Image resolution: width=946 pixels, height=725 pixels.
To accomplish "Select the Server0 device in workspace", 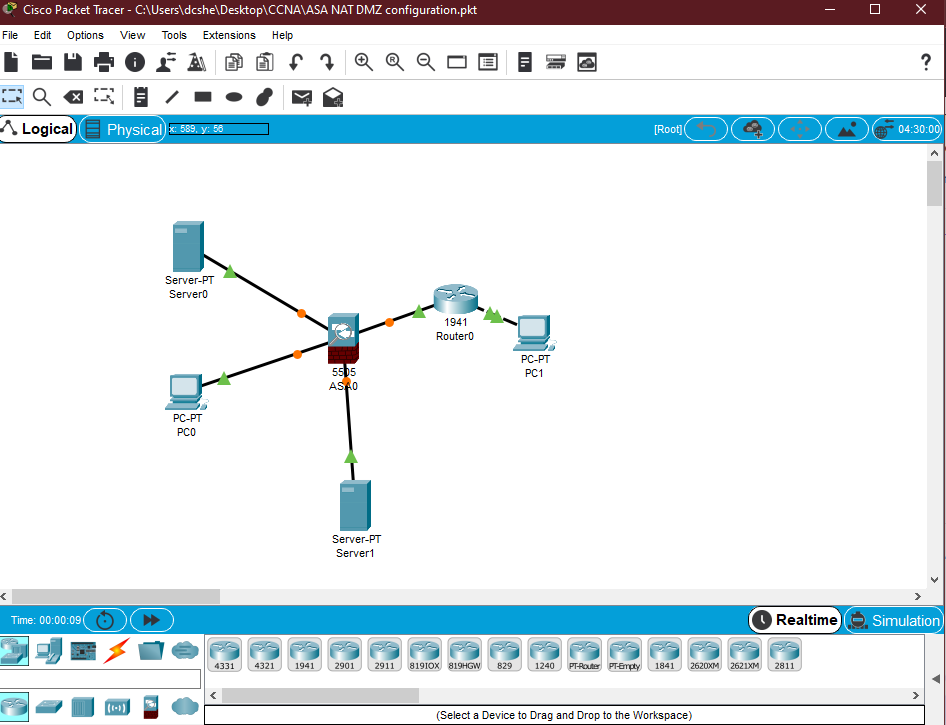I will click(188, 247).
